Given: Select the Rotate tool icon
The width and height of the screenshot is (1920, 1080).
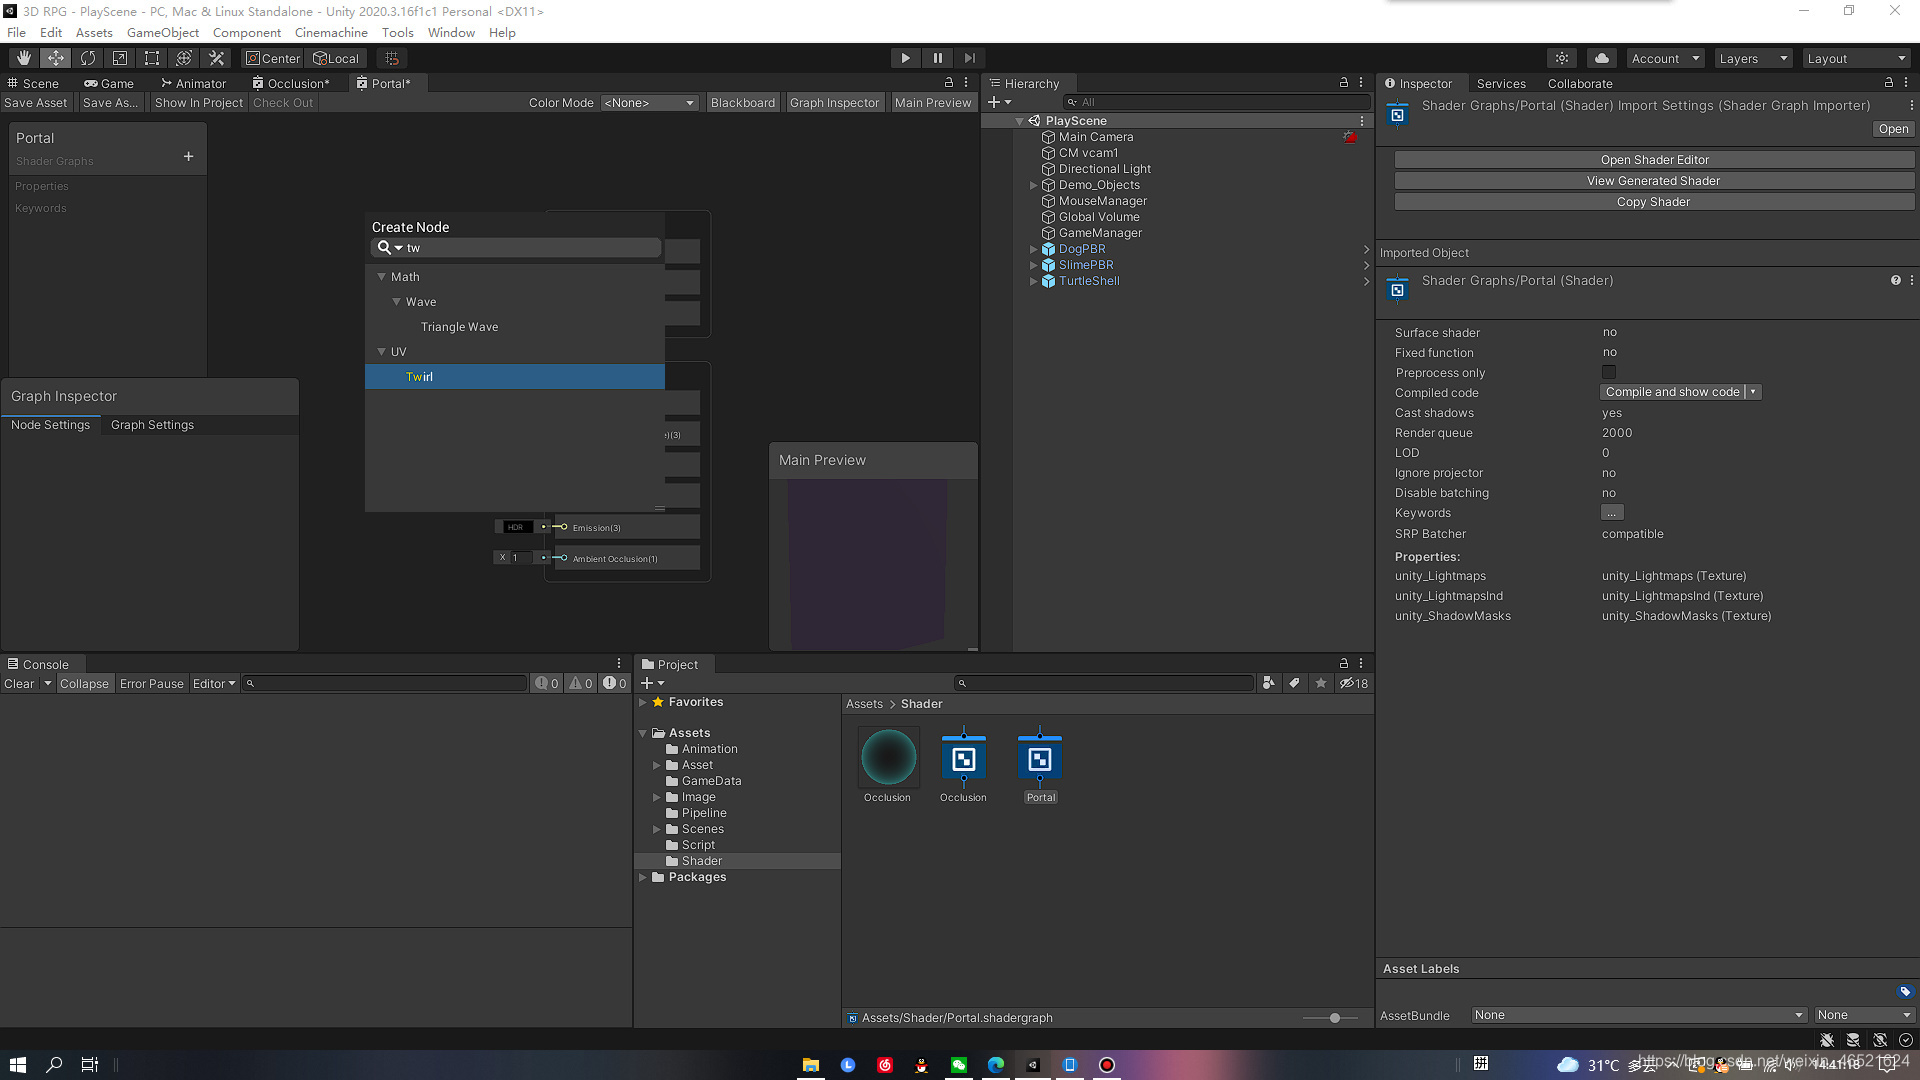Looking at the screenshot, I should click(x=88, y=58).
